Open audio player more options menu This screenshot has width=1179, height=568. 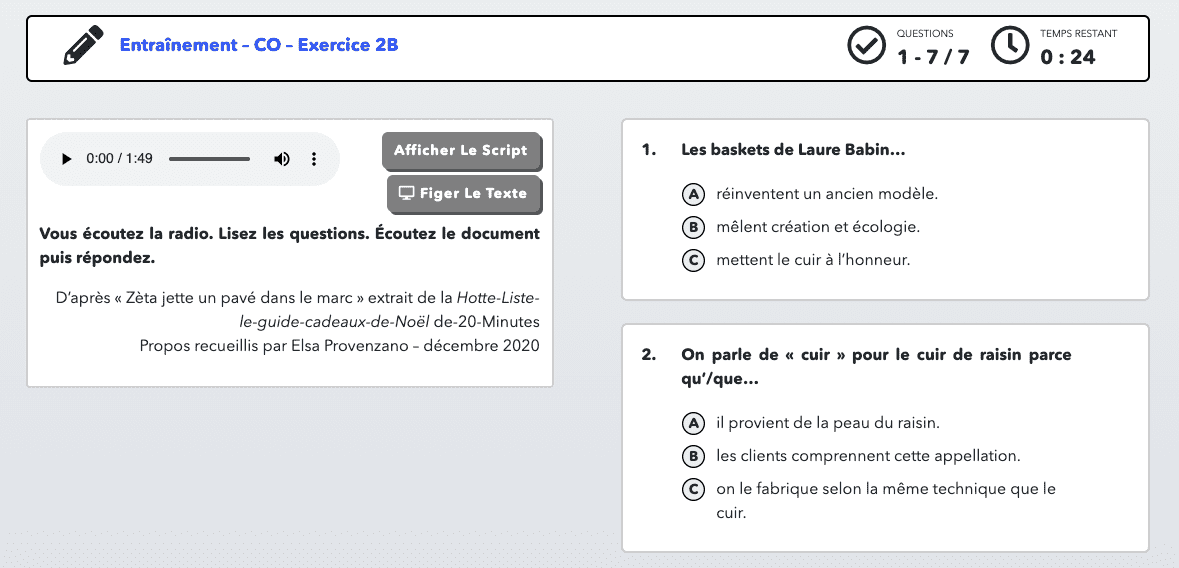[314, 159]
